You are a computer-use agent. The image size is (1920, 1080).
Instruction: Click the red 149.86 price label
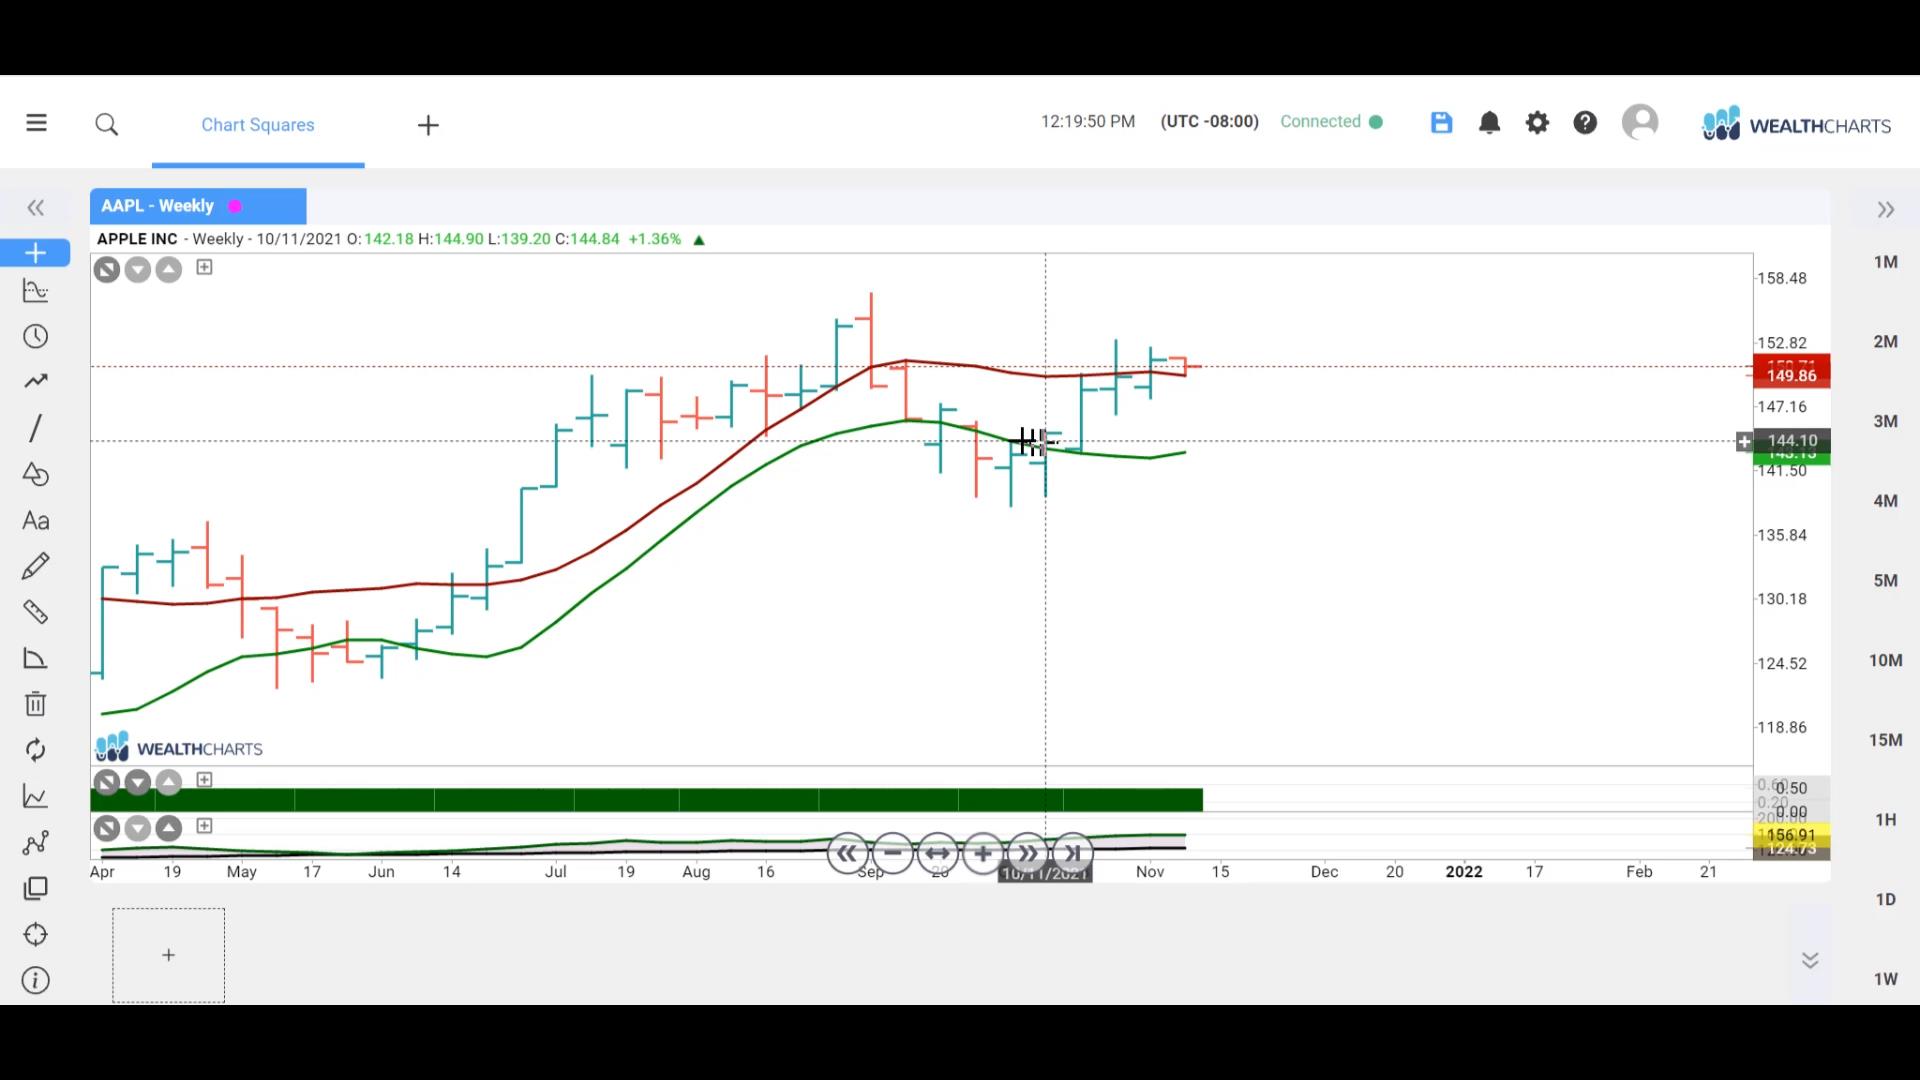tap(1792, 375)
